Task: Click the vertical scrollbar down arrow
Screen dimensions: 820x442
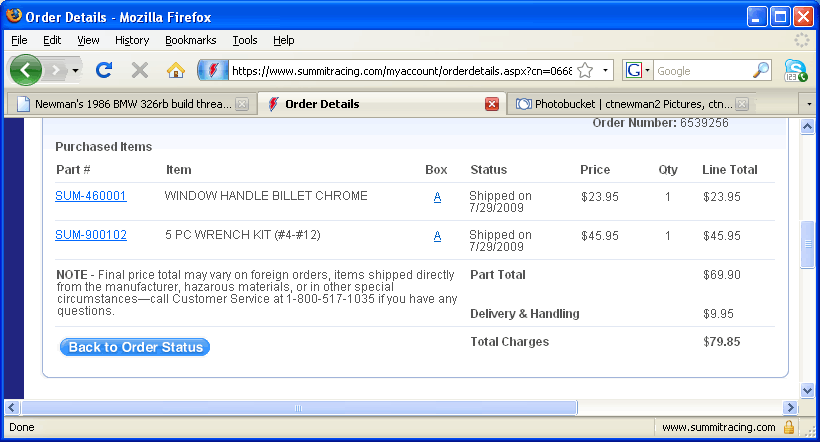Action: (807, 390)
